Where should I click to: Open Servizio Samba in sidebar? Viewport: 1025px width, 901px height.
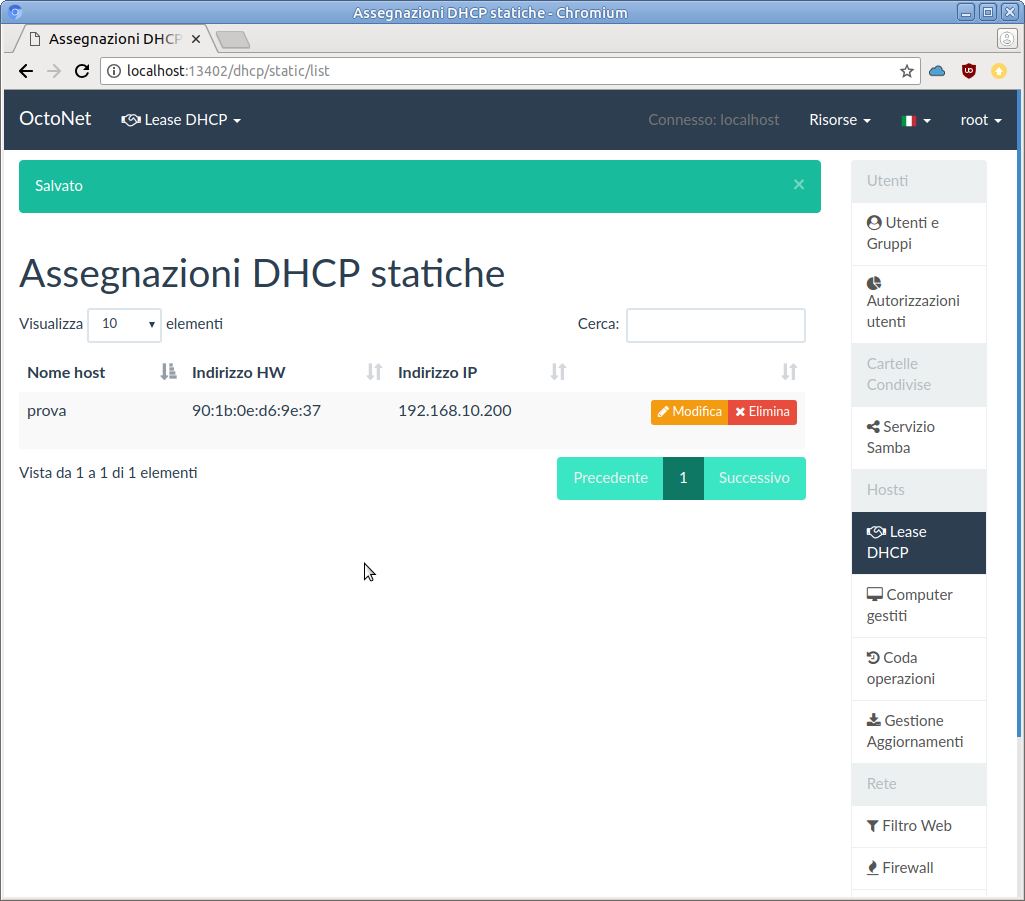tap(918, 437)
